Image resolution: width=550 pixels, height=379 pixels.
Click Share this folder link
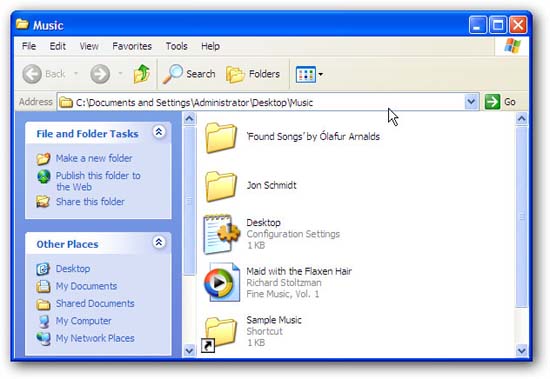90,202
